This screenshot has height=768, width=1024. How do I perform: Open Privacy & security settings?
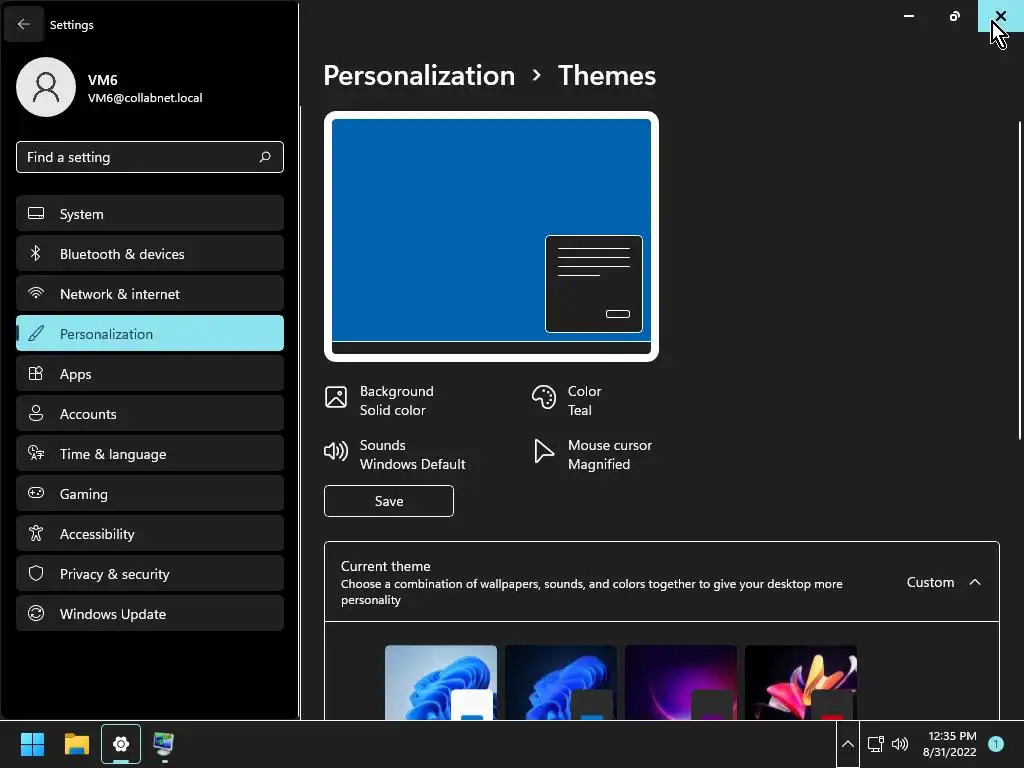[x=150, y=573]
